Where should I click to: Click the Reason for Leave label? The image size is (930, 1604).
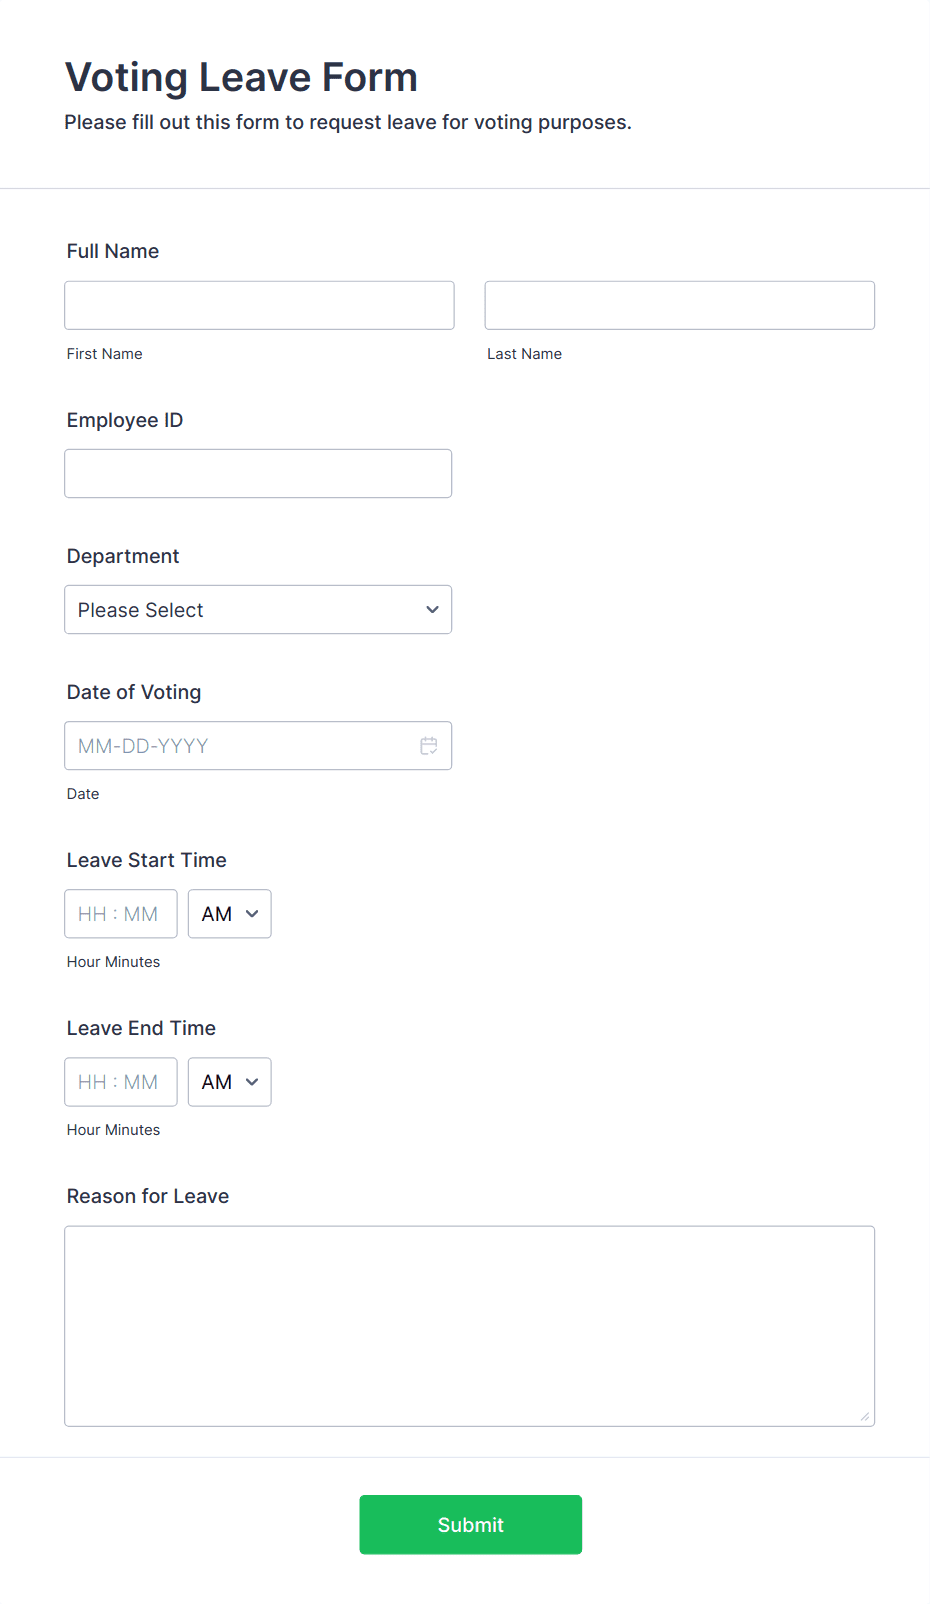tap(148, 1196)
